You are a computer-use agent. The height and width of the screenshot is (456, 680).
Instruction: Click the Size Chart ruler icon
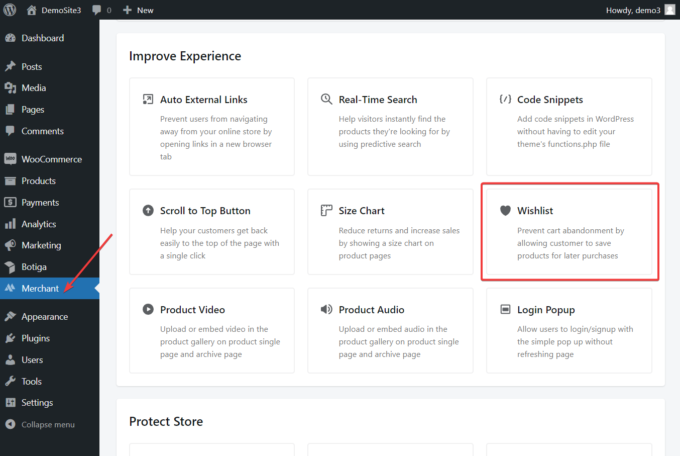326,210
